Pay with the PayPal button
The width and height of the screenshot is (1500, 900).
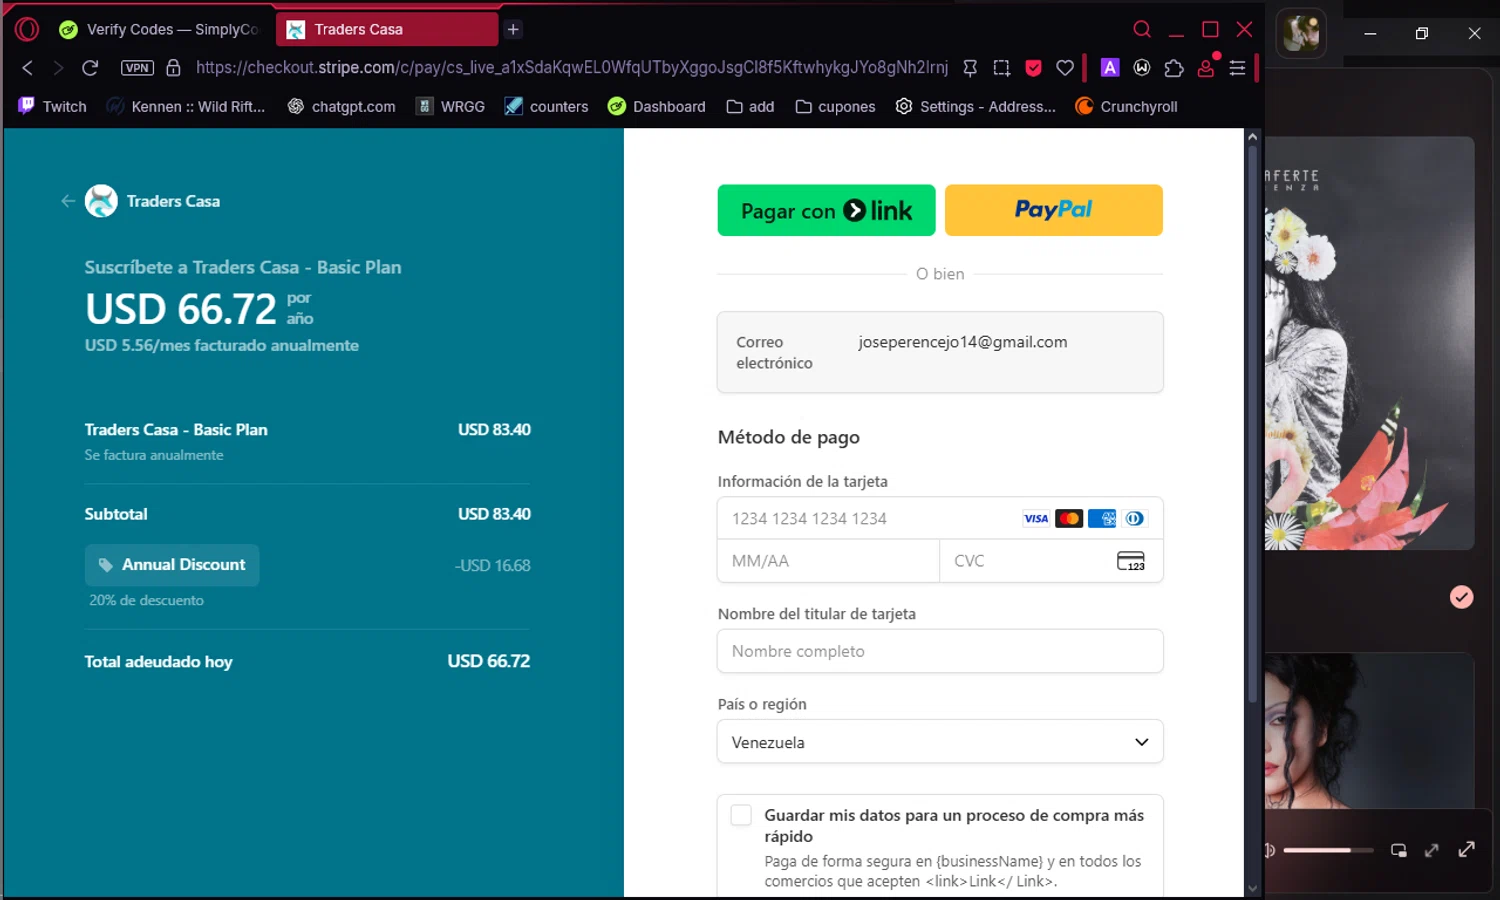pyautogui.click(x=1053, y=210)
